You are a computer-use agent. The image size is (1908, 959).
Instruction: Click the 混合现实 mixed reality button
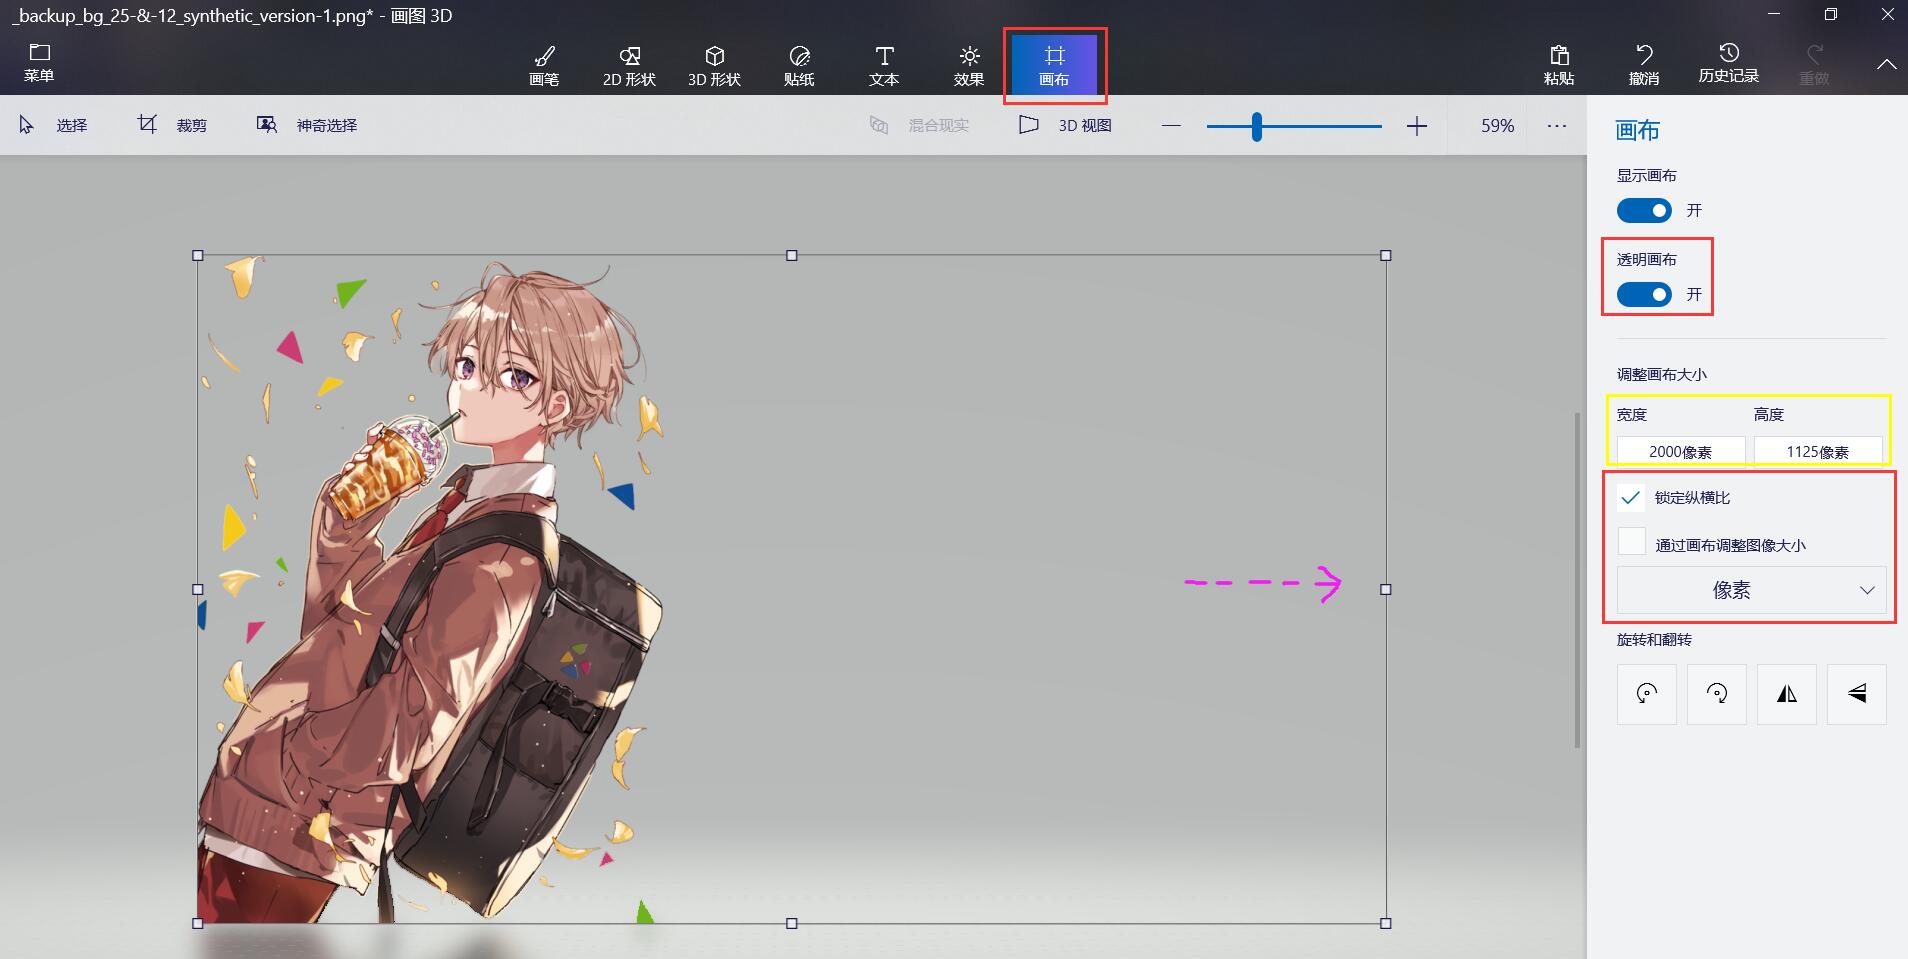920,125
